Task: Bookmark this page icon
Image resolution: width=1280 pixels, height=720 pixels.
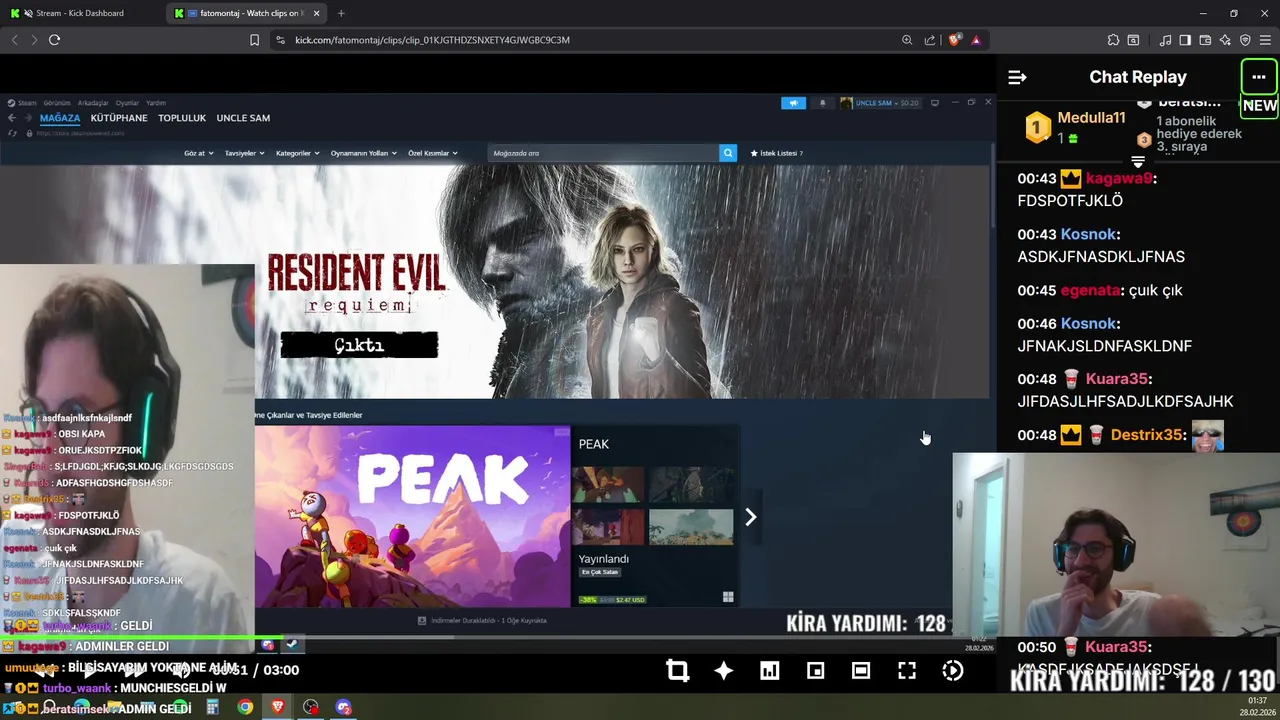Action: (254, 40)
